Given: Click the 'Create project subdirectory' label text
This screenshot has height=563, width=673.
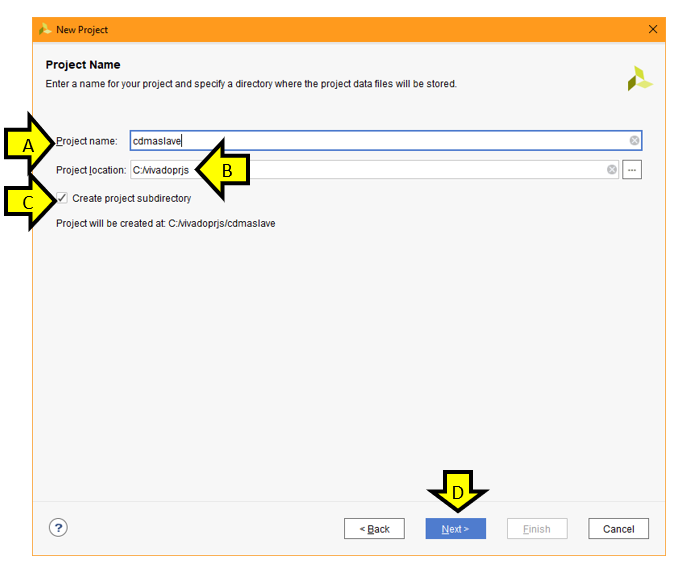Looking at the screenshot, I should 131,199.
